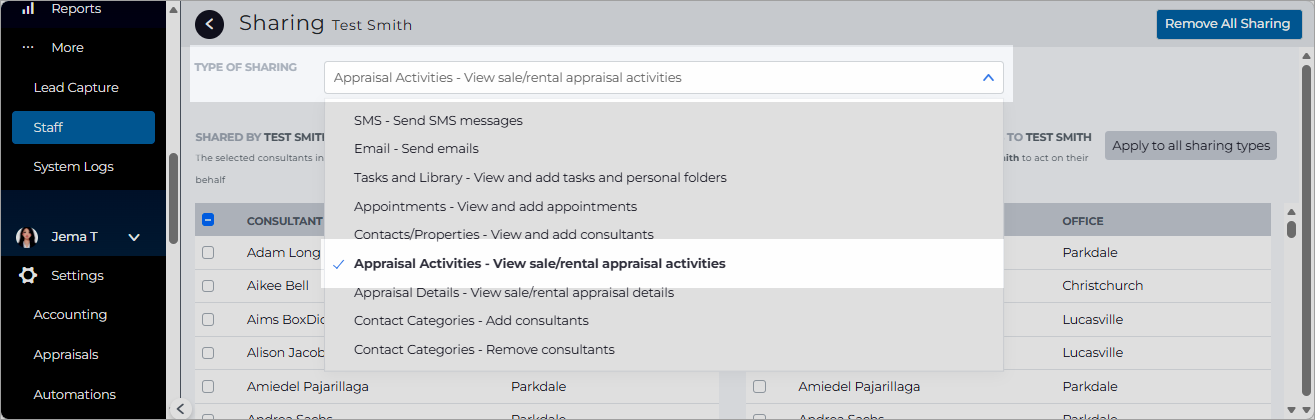
Task: Click Remove All Sharing button
Action: (1229, 24)
